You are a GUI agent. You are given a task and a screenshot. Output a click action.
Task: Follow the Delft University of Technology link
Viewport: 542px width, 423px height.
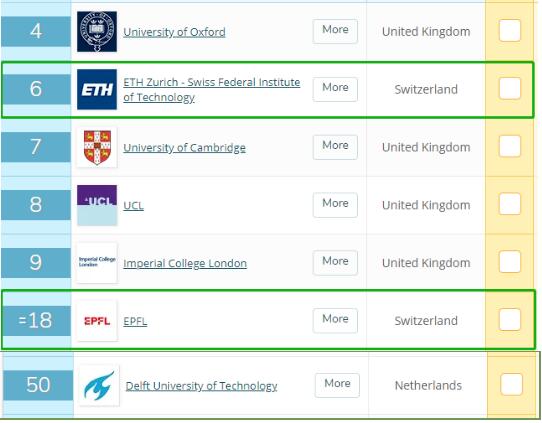202,386
